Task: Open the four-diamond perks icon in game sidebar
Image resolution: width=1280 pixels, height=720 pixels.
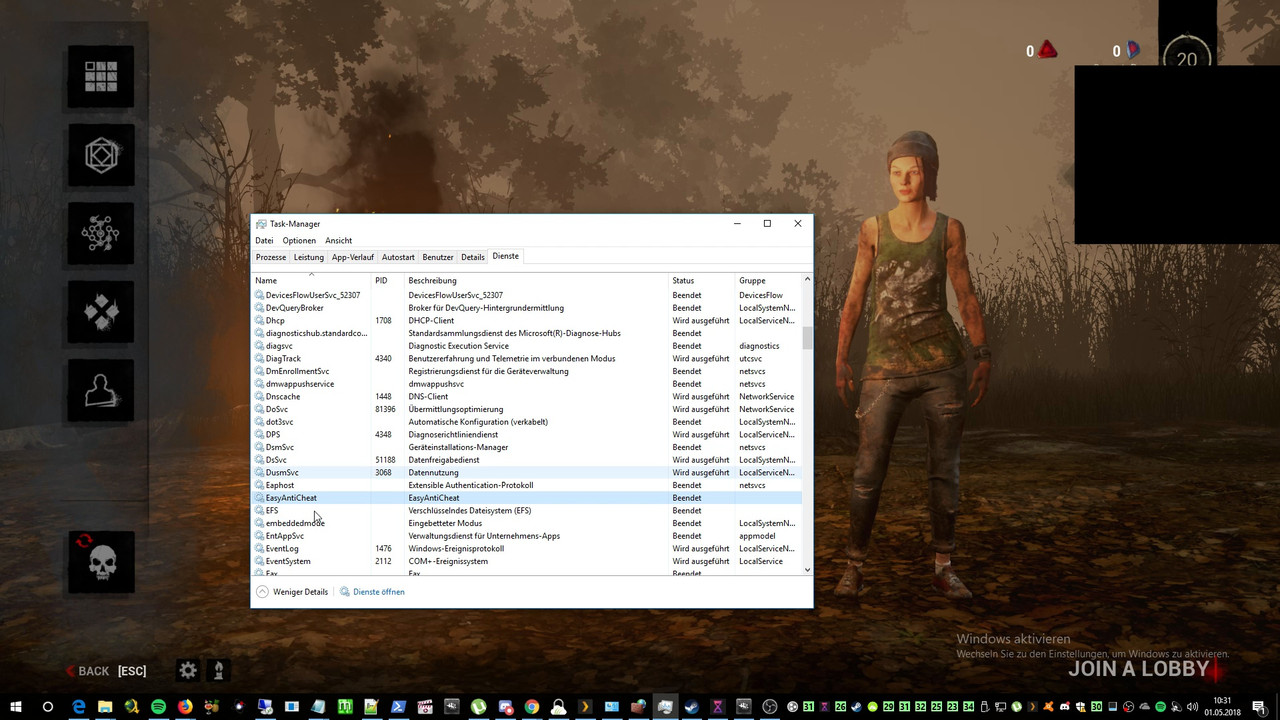Action: [x=101, y=312]
